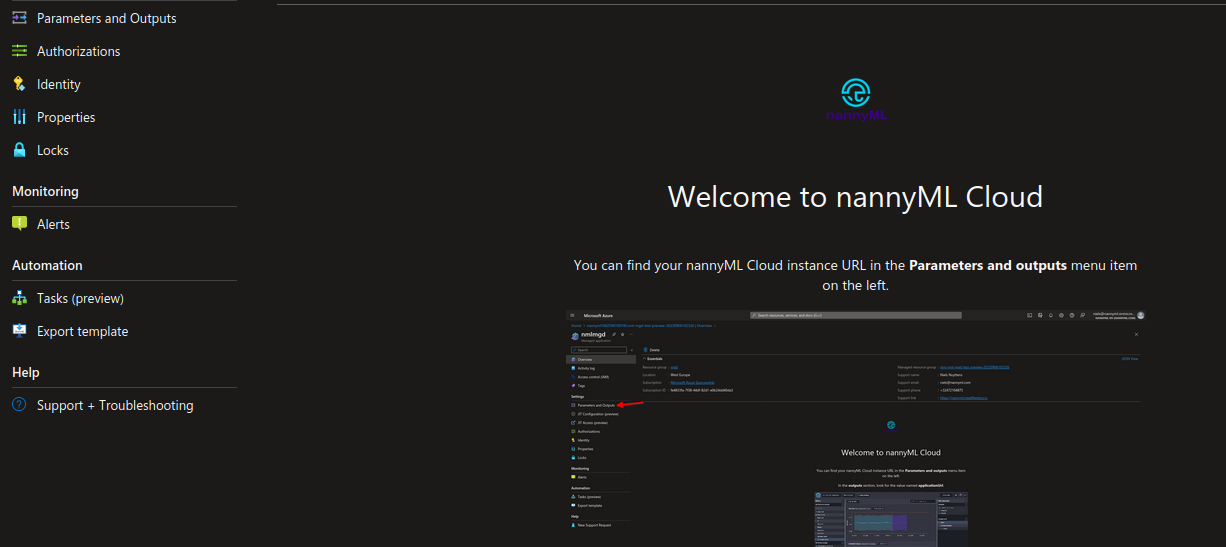Click the Tasks (preview) hierarchy icon
This screenshot has width=1226, height=547.
pos(19,298)
